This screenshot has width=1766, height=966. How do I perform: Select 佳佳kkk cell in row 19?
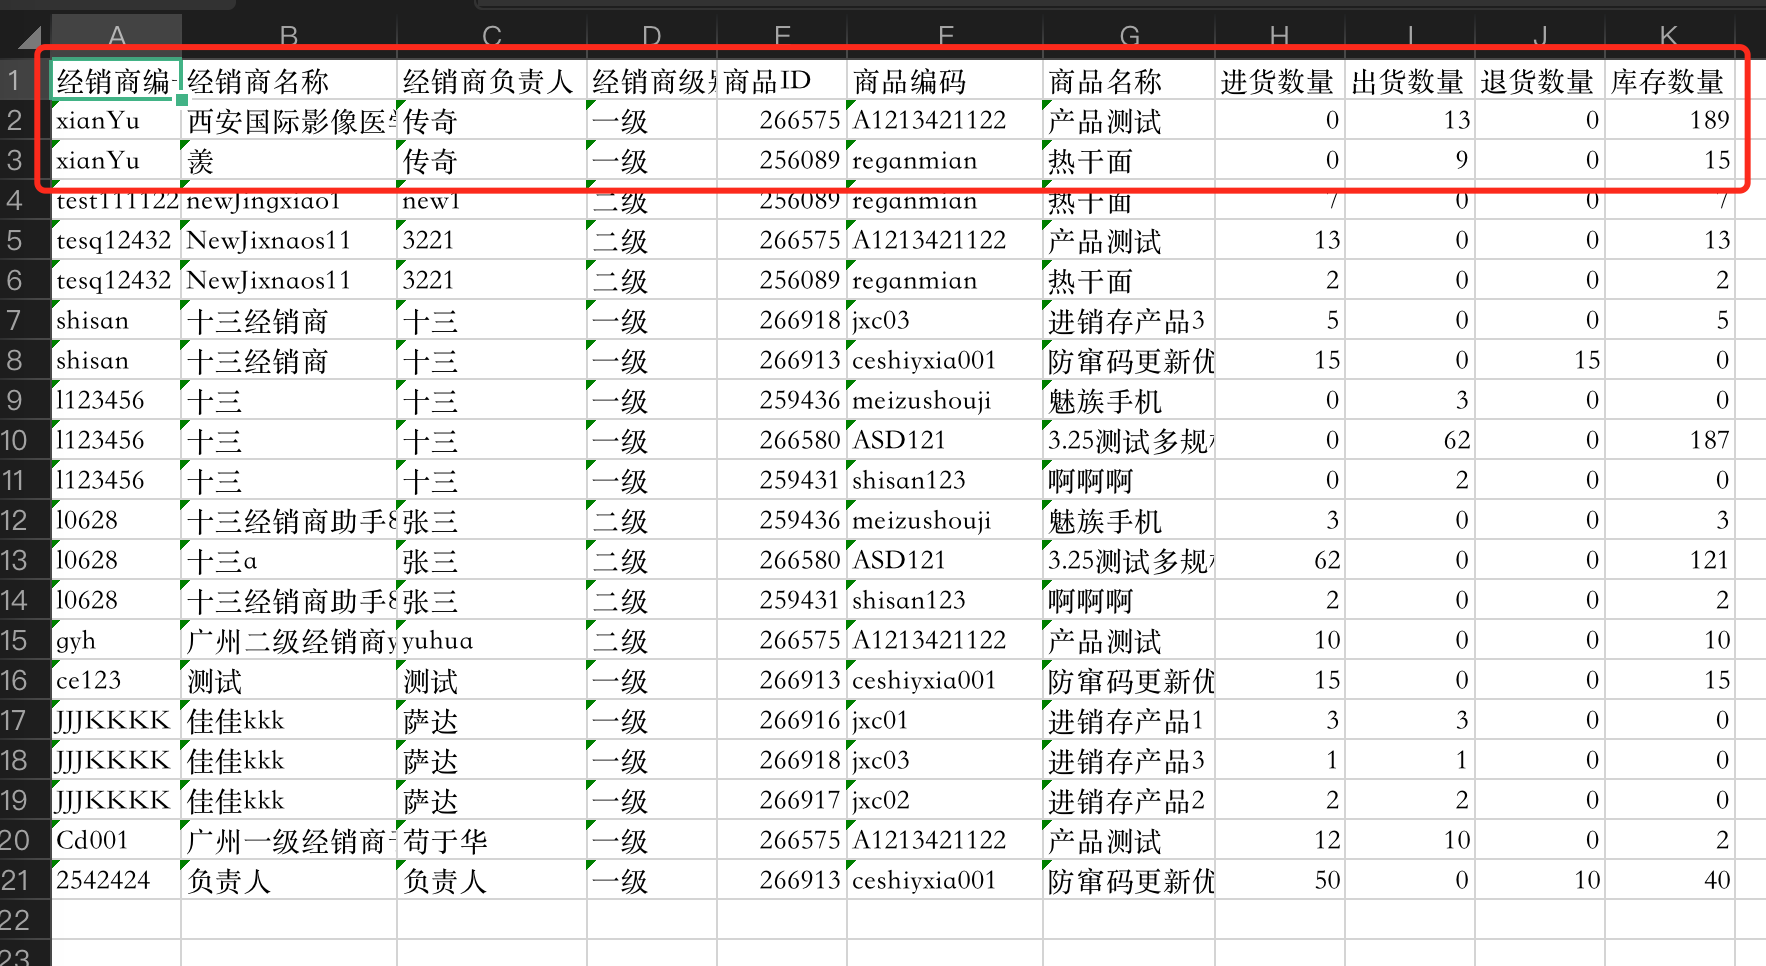pyautogui.click(x=289, y=800)
